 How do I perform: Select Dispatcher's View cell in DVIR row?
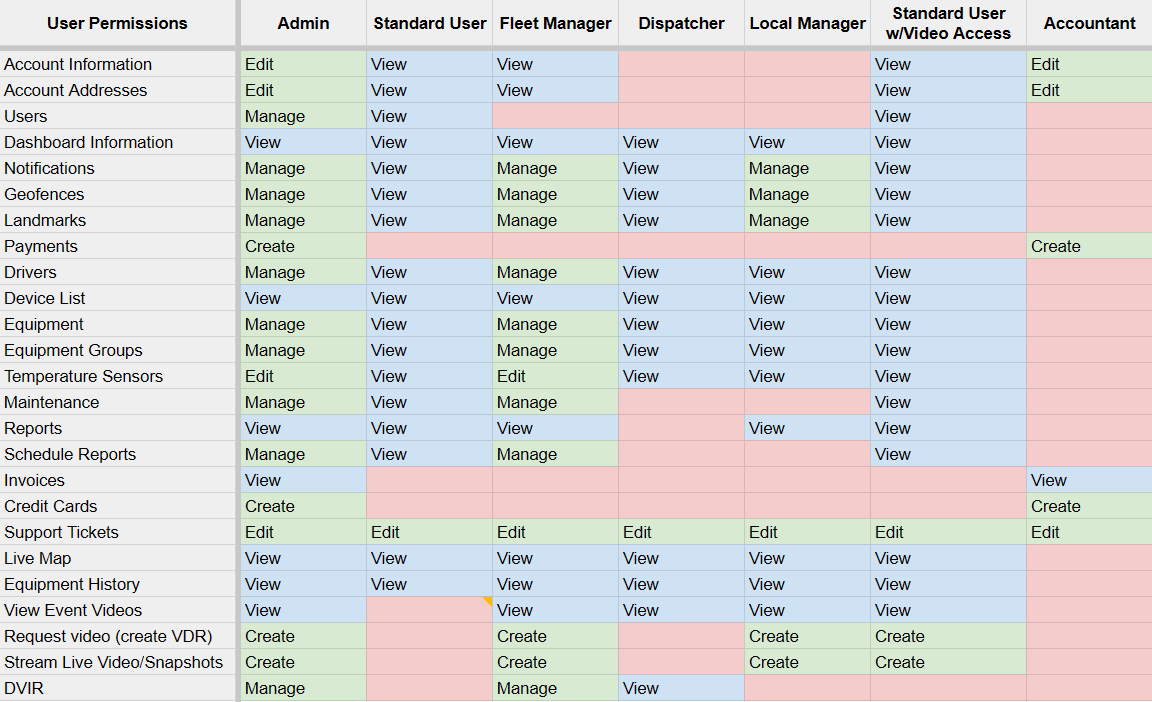point(681,688)
